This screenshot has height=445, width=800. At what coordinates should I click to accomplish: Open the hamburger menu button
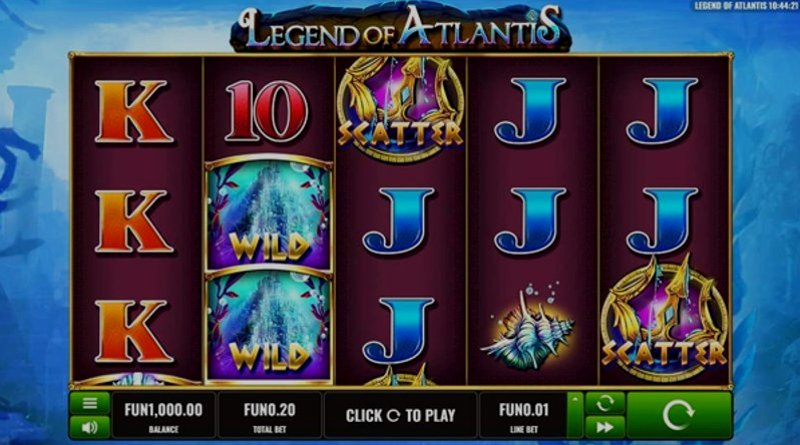pos(90,404)
